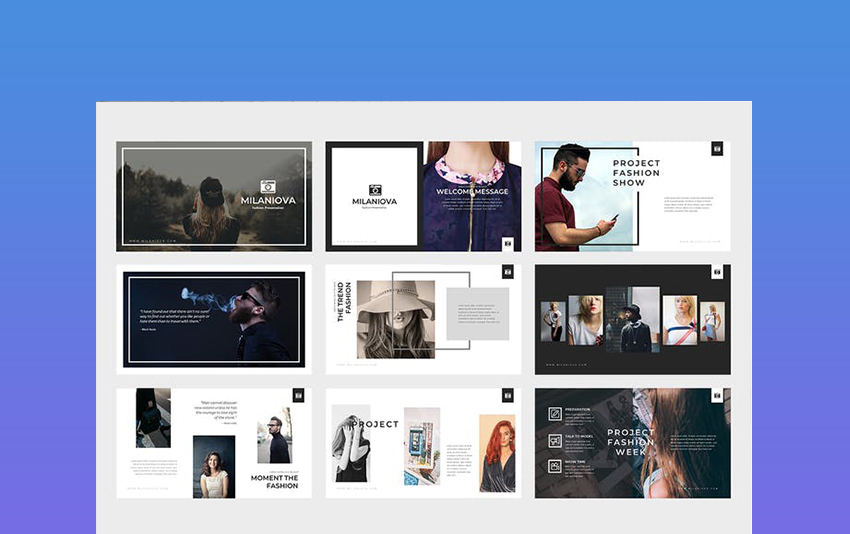The height and width of the screenshot is (534, 850).
Task: Click the Preparation pencil icon
Action: (x=554, y=413)
